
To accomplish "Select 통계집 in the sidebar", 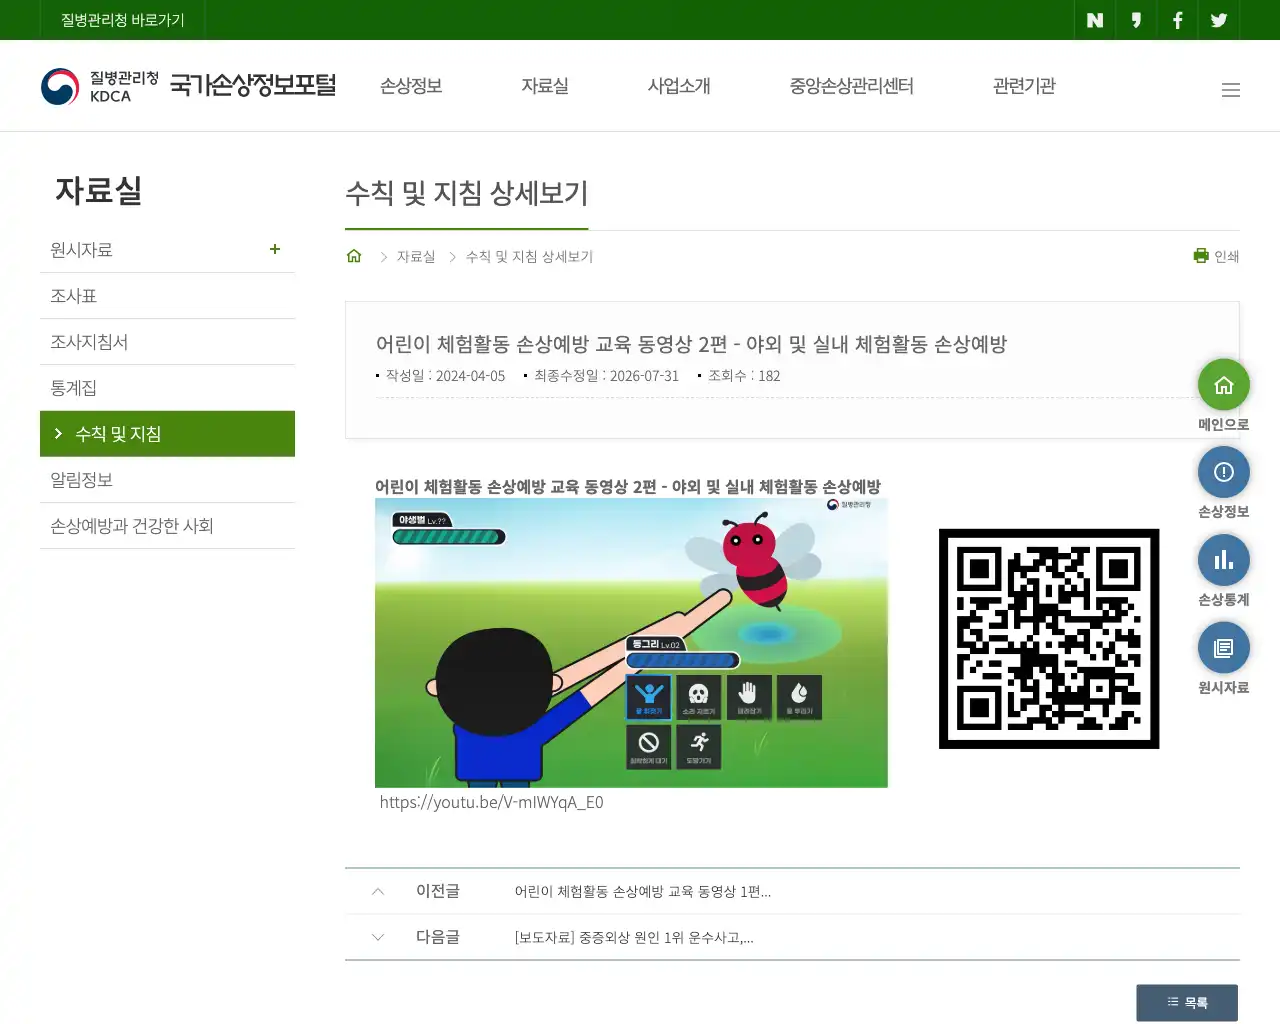I will [167, 388].
